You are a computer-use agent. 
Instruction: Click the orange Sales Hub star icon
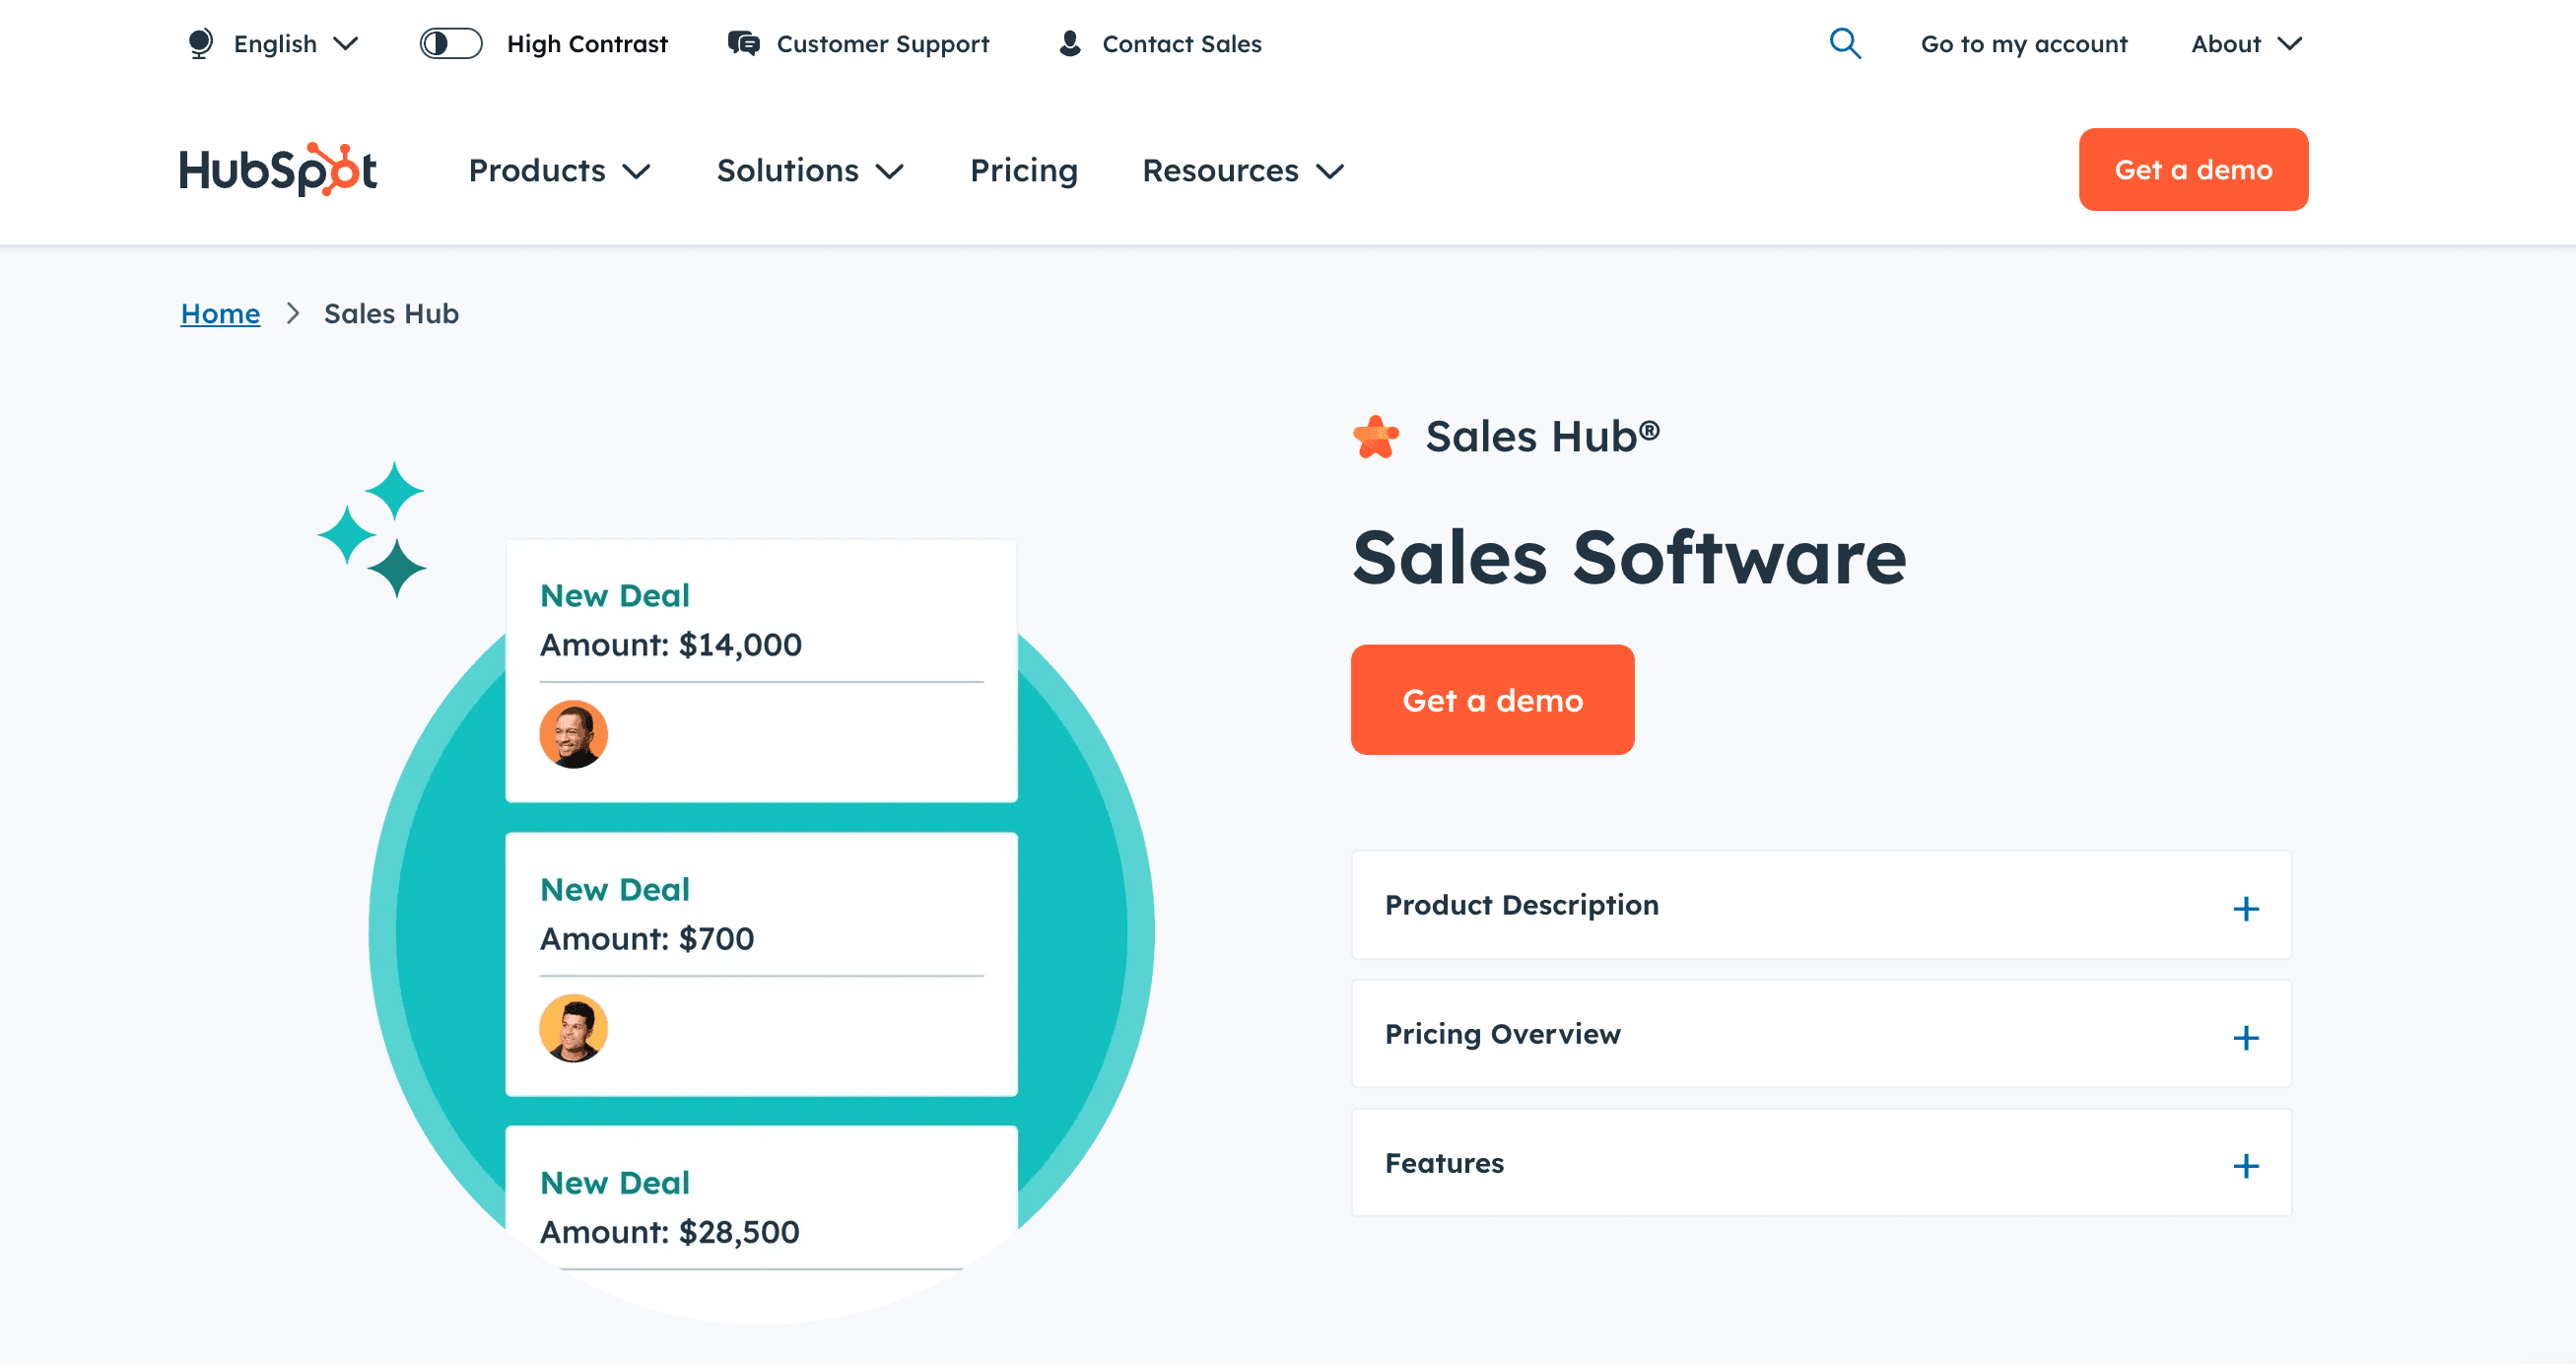[x=1376, y=437]
